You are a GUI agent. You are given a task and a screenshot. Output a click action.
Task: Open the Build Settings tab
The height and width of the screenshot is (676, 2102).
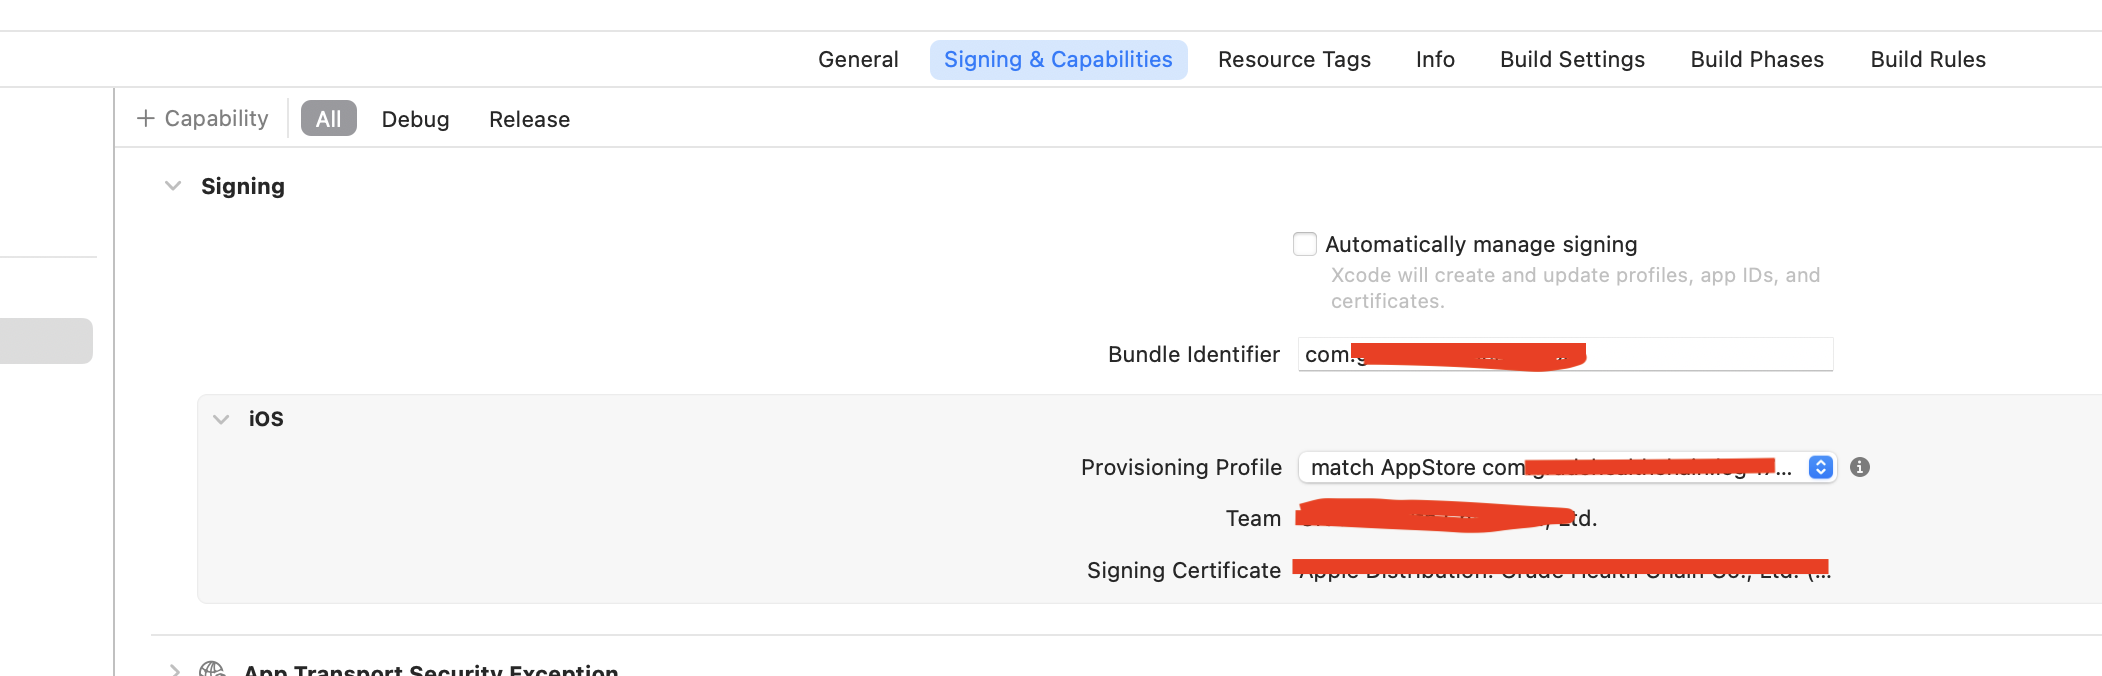tap(1572, 60)
